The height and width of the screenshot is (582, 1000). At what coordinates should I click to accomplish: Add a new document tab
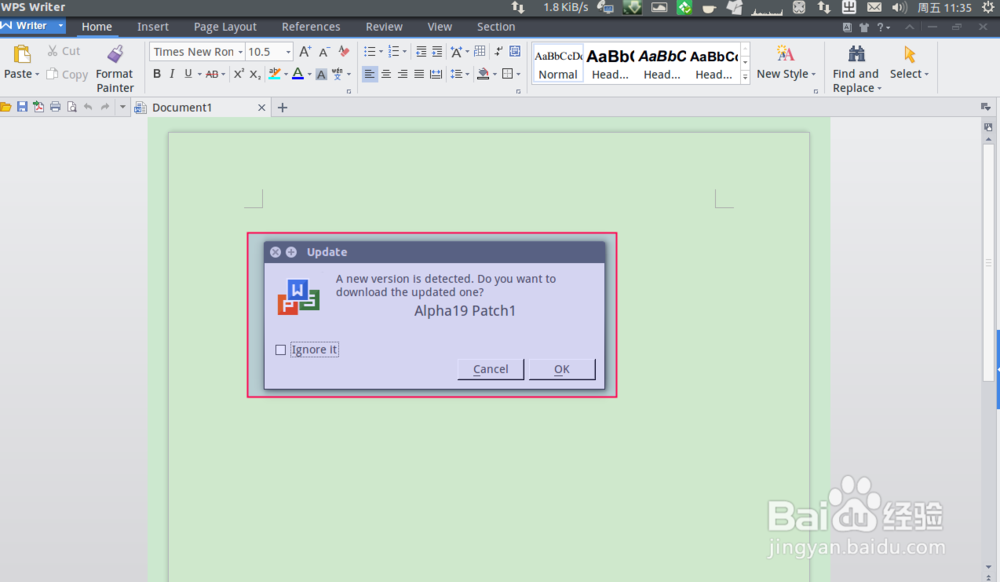coord(283,108)
